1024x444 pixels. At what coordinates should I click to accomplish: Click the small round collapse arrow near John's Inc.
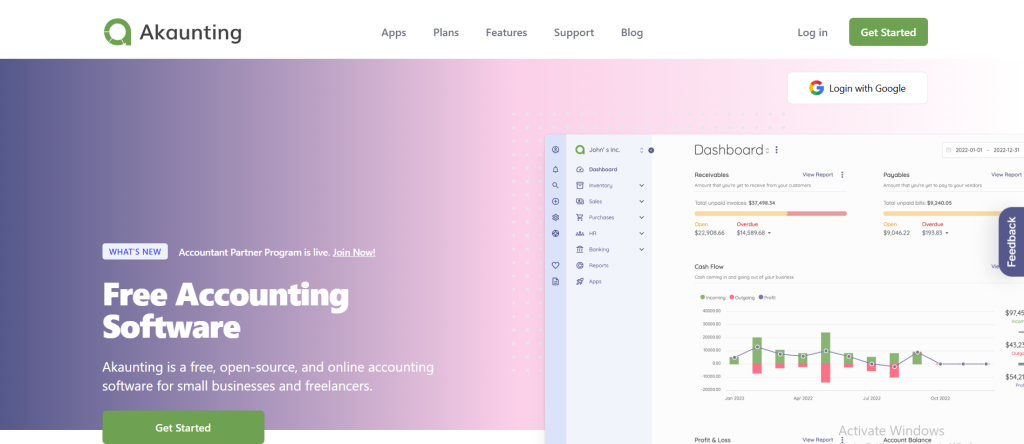(x=651, y=150)
